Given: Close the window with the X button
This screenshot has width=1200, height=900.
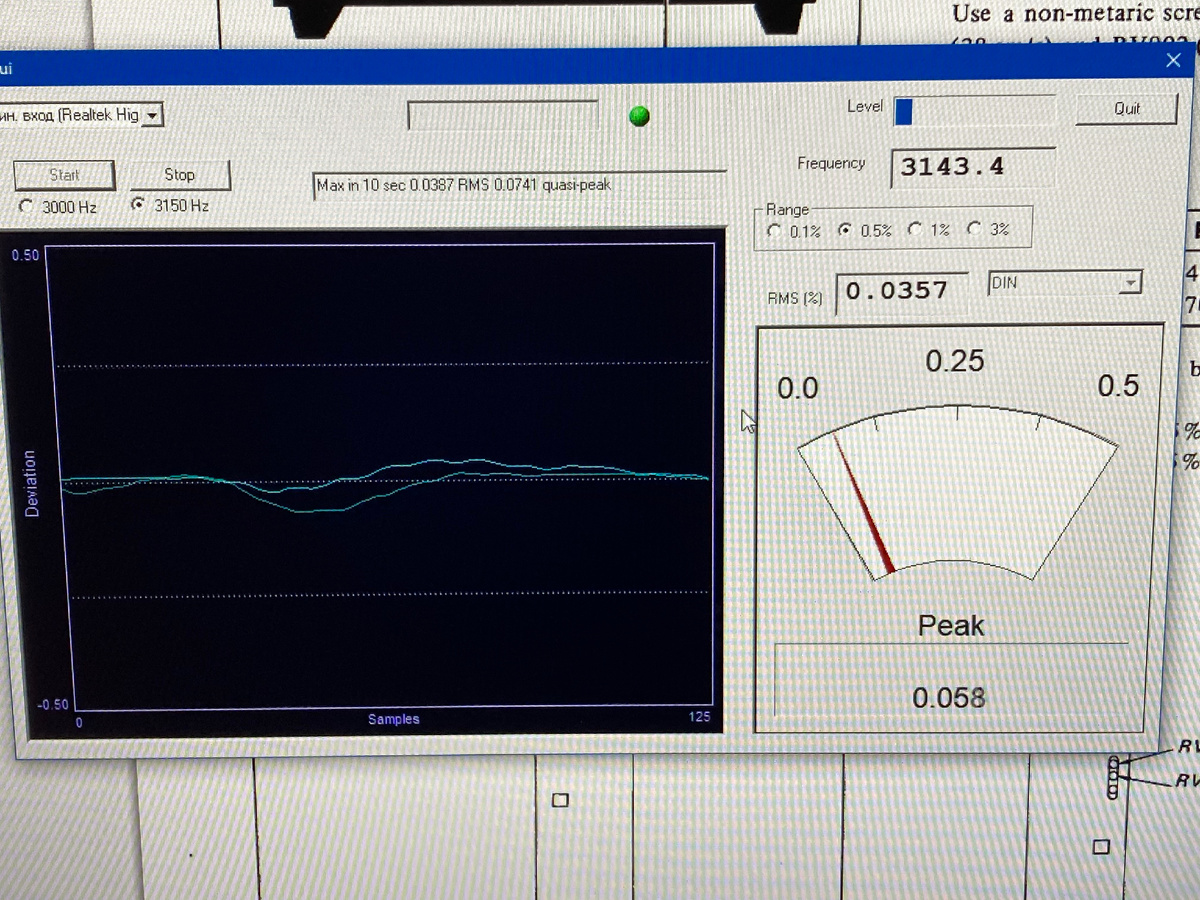Looking at the screenshot, I should click(1174, 62).
